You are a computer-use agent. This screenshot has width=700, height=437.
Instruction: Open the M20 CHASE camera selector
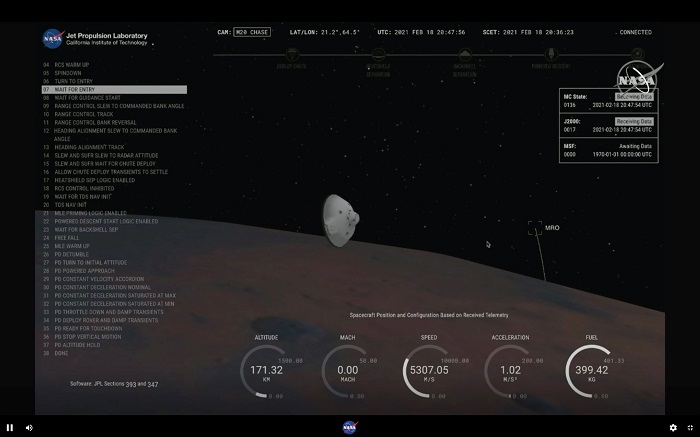[252, 32]
